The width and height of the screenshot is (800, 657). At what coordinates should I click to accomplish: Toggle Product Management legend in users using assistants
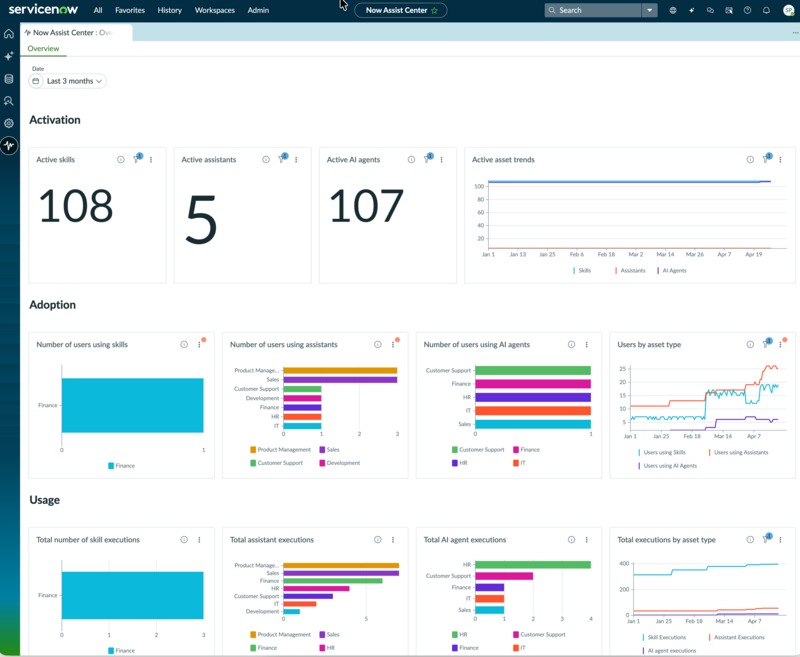coord(281,449)
